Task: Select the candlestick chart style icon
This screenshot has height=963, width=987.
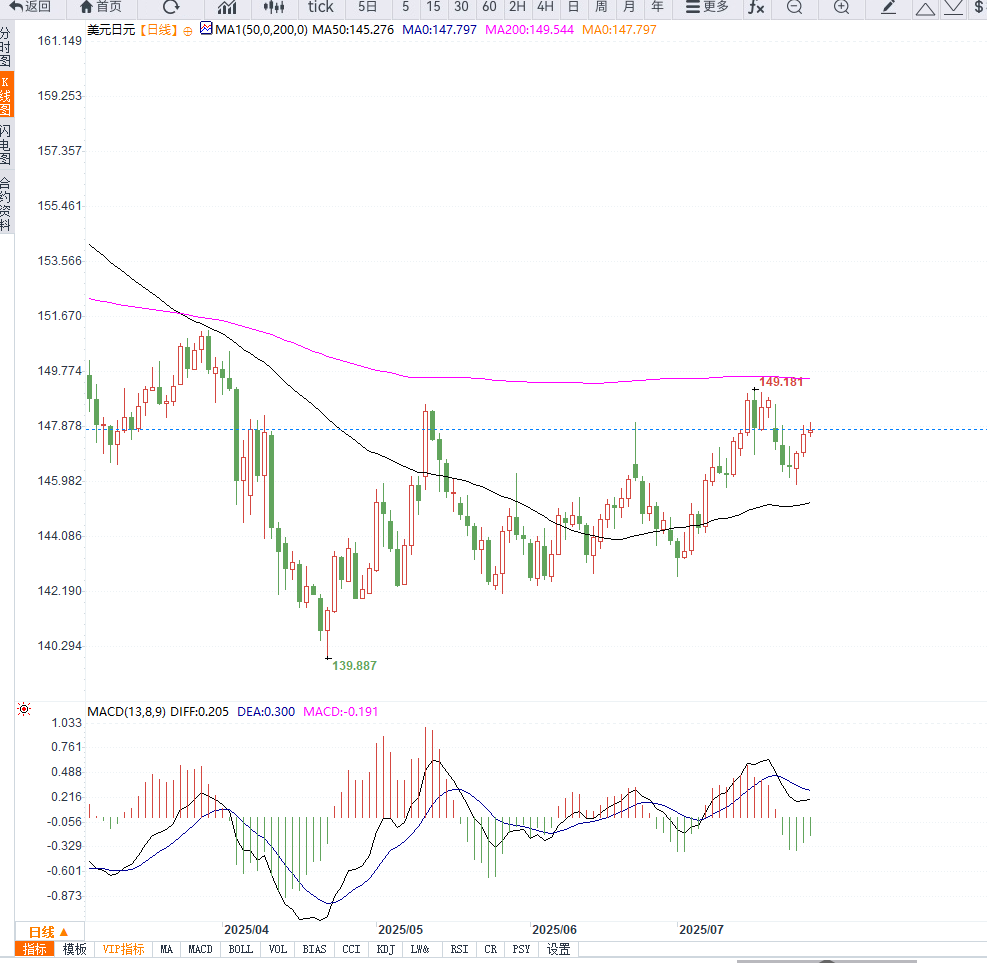Action: tap(274, 7)
